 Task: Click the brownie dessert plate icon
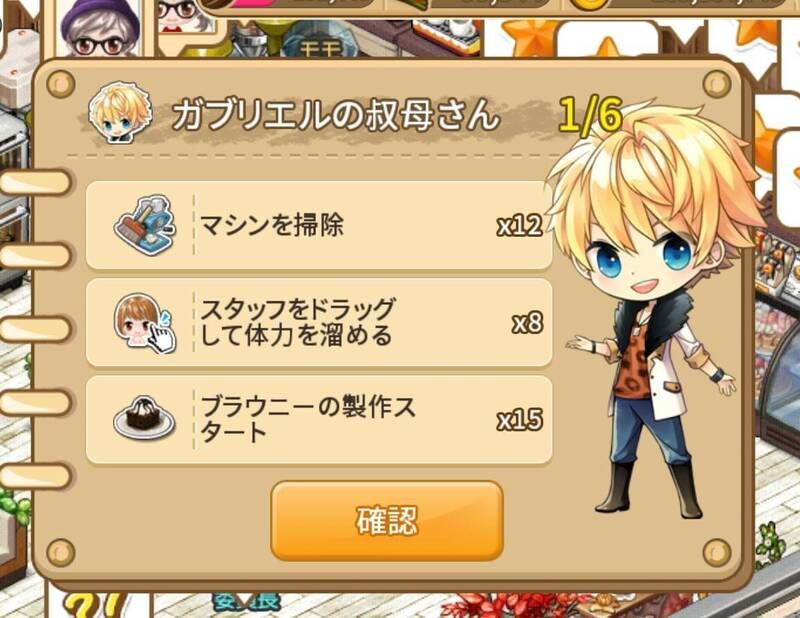pos(144,418)
